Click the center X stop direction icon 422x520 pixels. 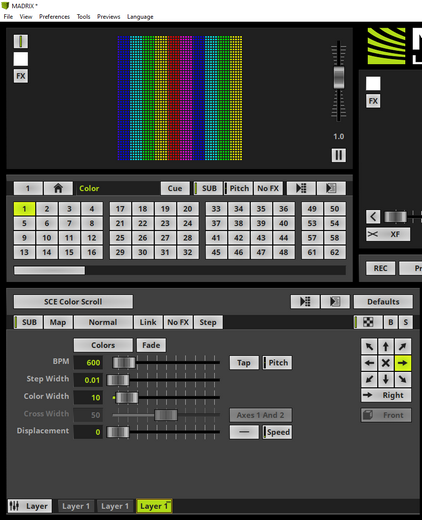386,363
